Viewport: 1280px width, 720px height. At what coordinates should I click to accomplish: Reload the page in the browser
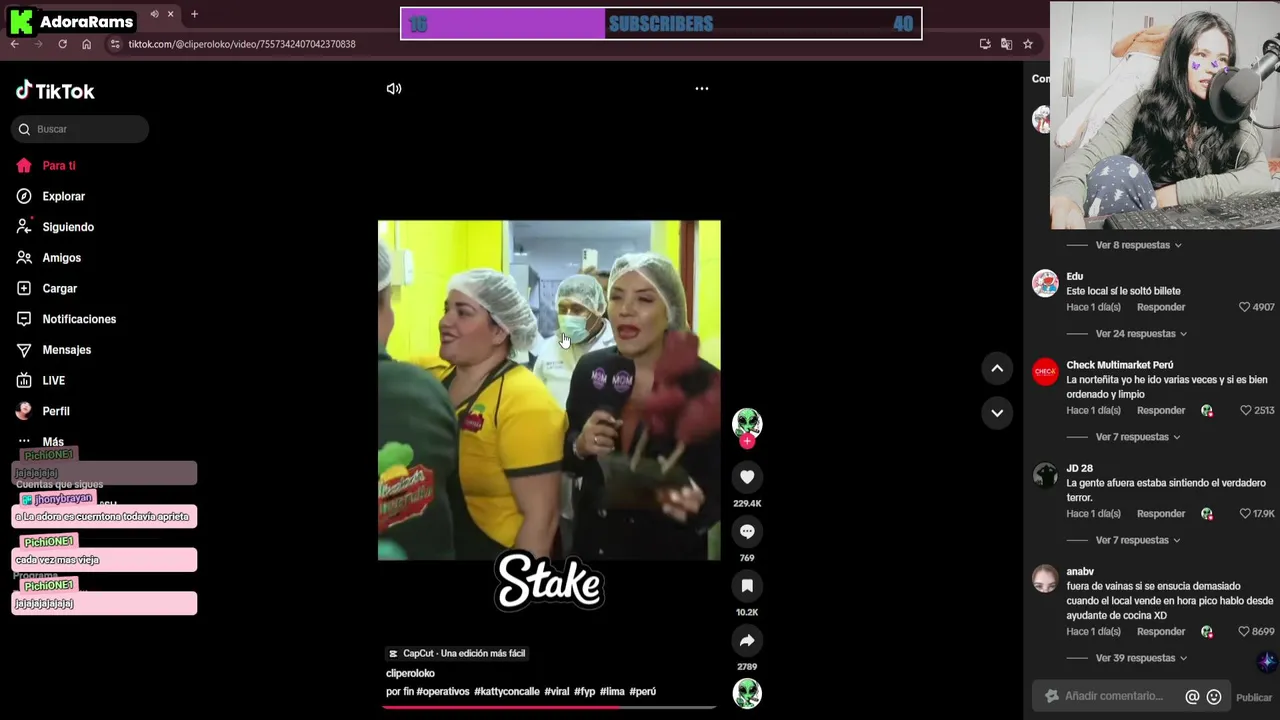pyautogui.click(x=62, y=44)
